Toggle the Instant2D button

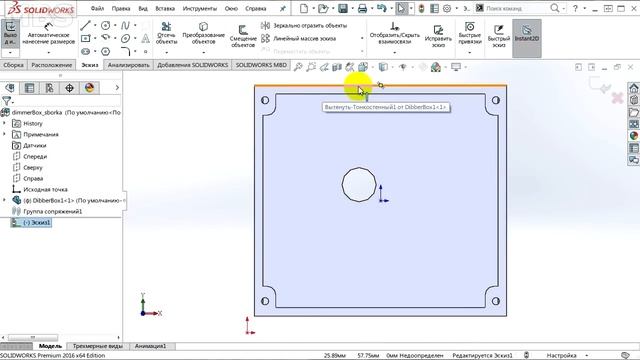pyautogui.click(x=527, y=38)
